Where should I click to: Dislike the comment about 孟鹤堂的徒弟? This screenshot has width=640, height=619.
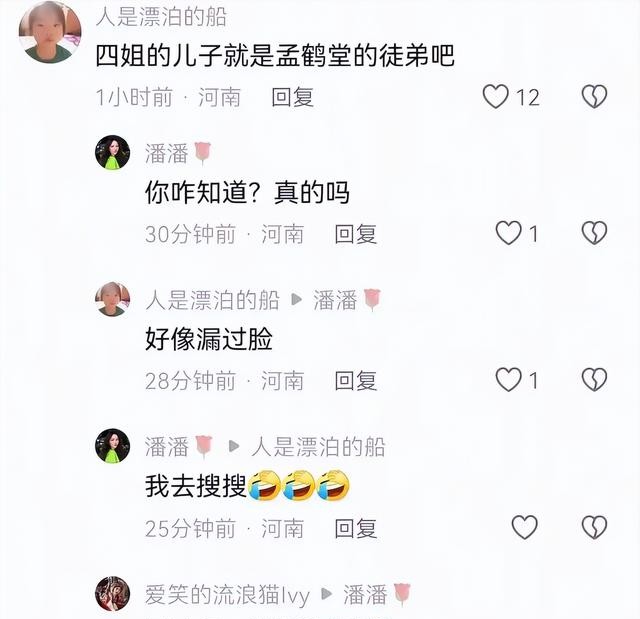pyautogui.click(x=594, y=96)
